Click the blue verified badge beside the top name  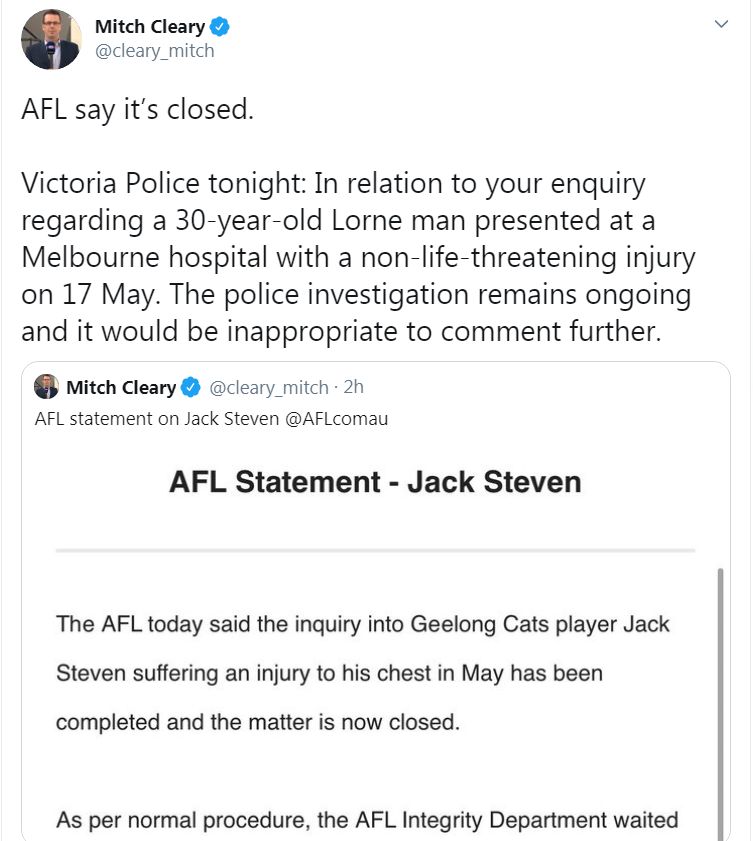point(219,26)
